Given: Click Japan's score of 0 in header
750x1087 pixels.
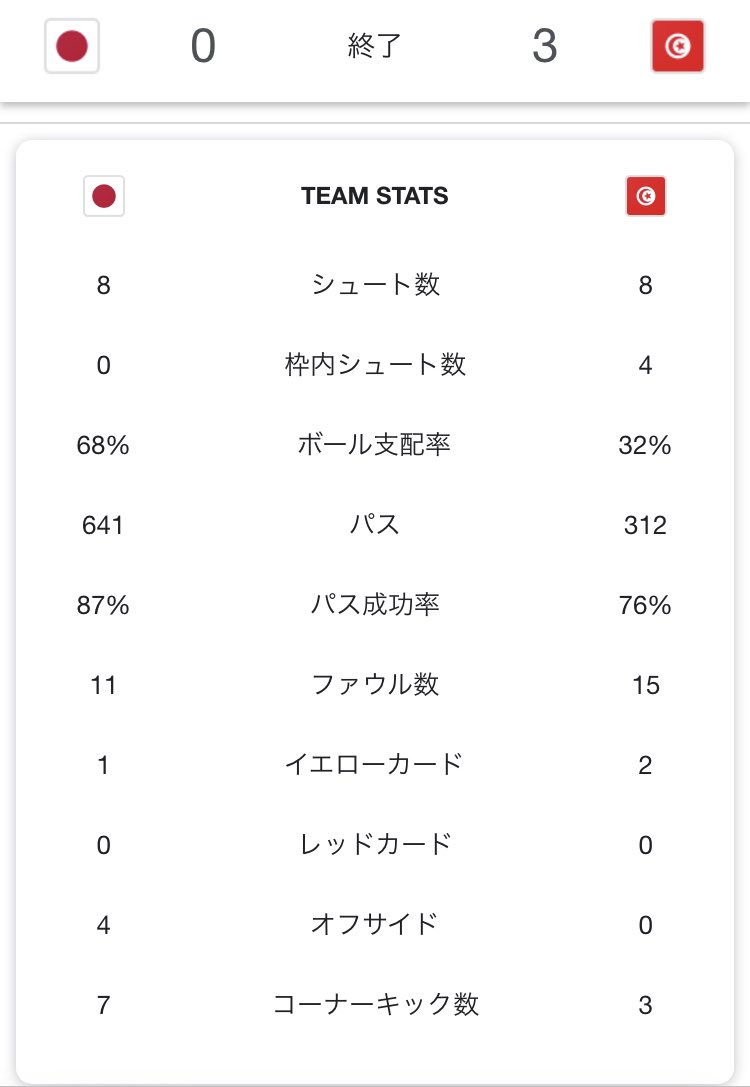Looking at the screenshot, I should [x=203, y=46].
